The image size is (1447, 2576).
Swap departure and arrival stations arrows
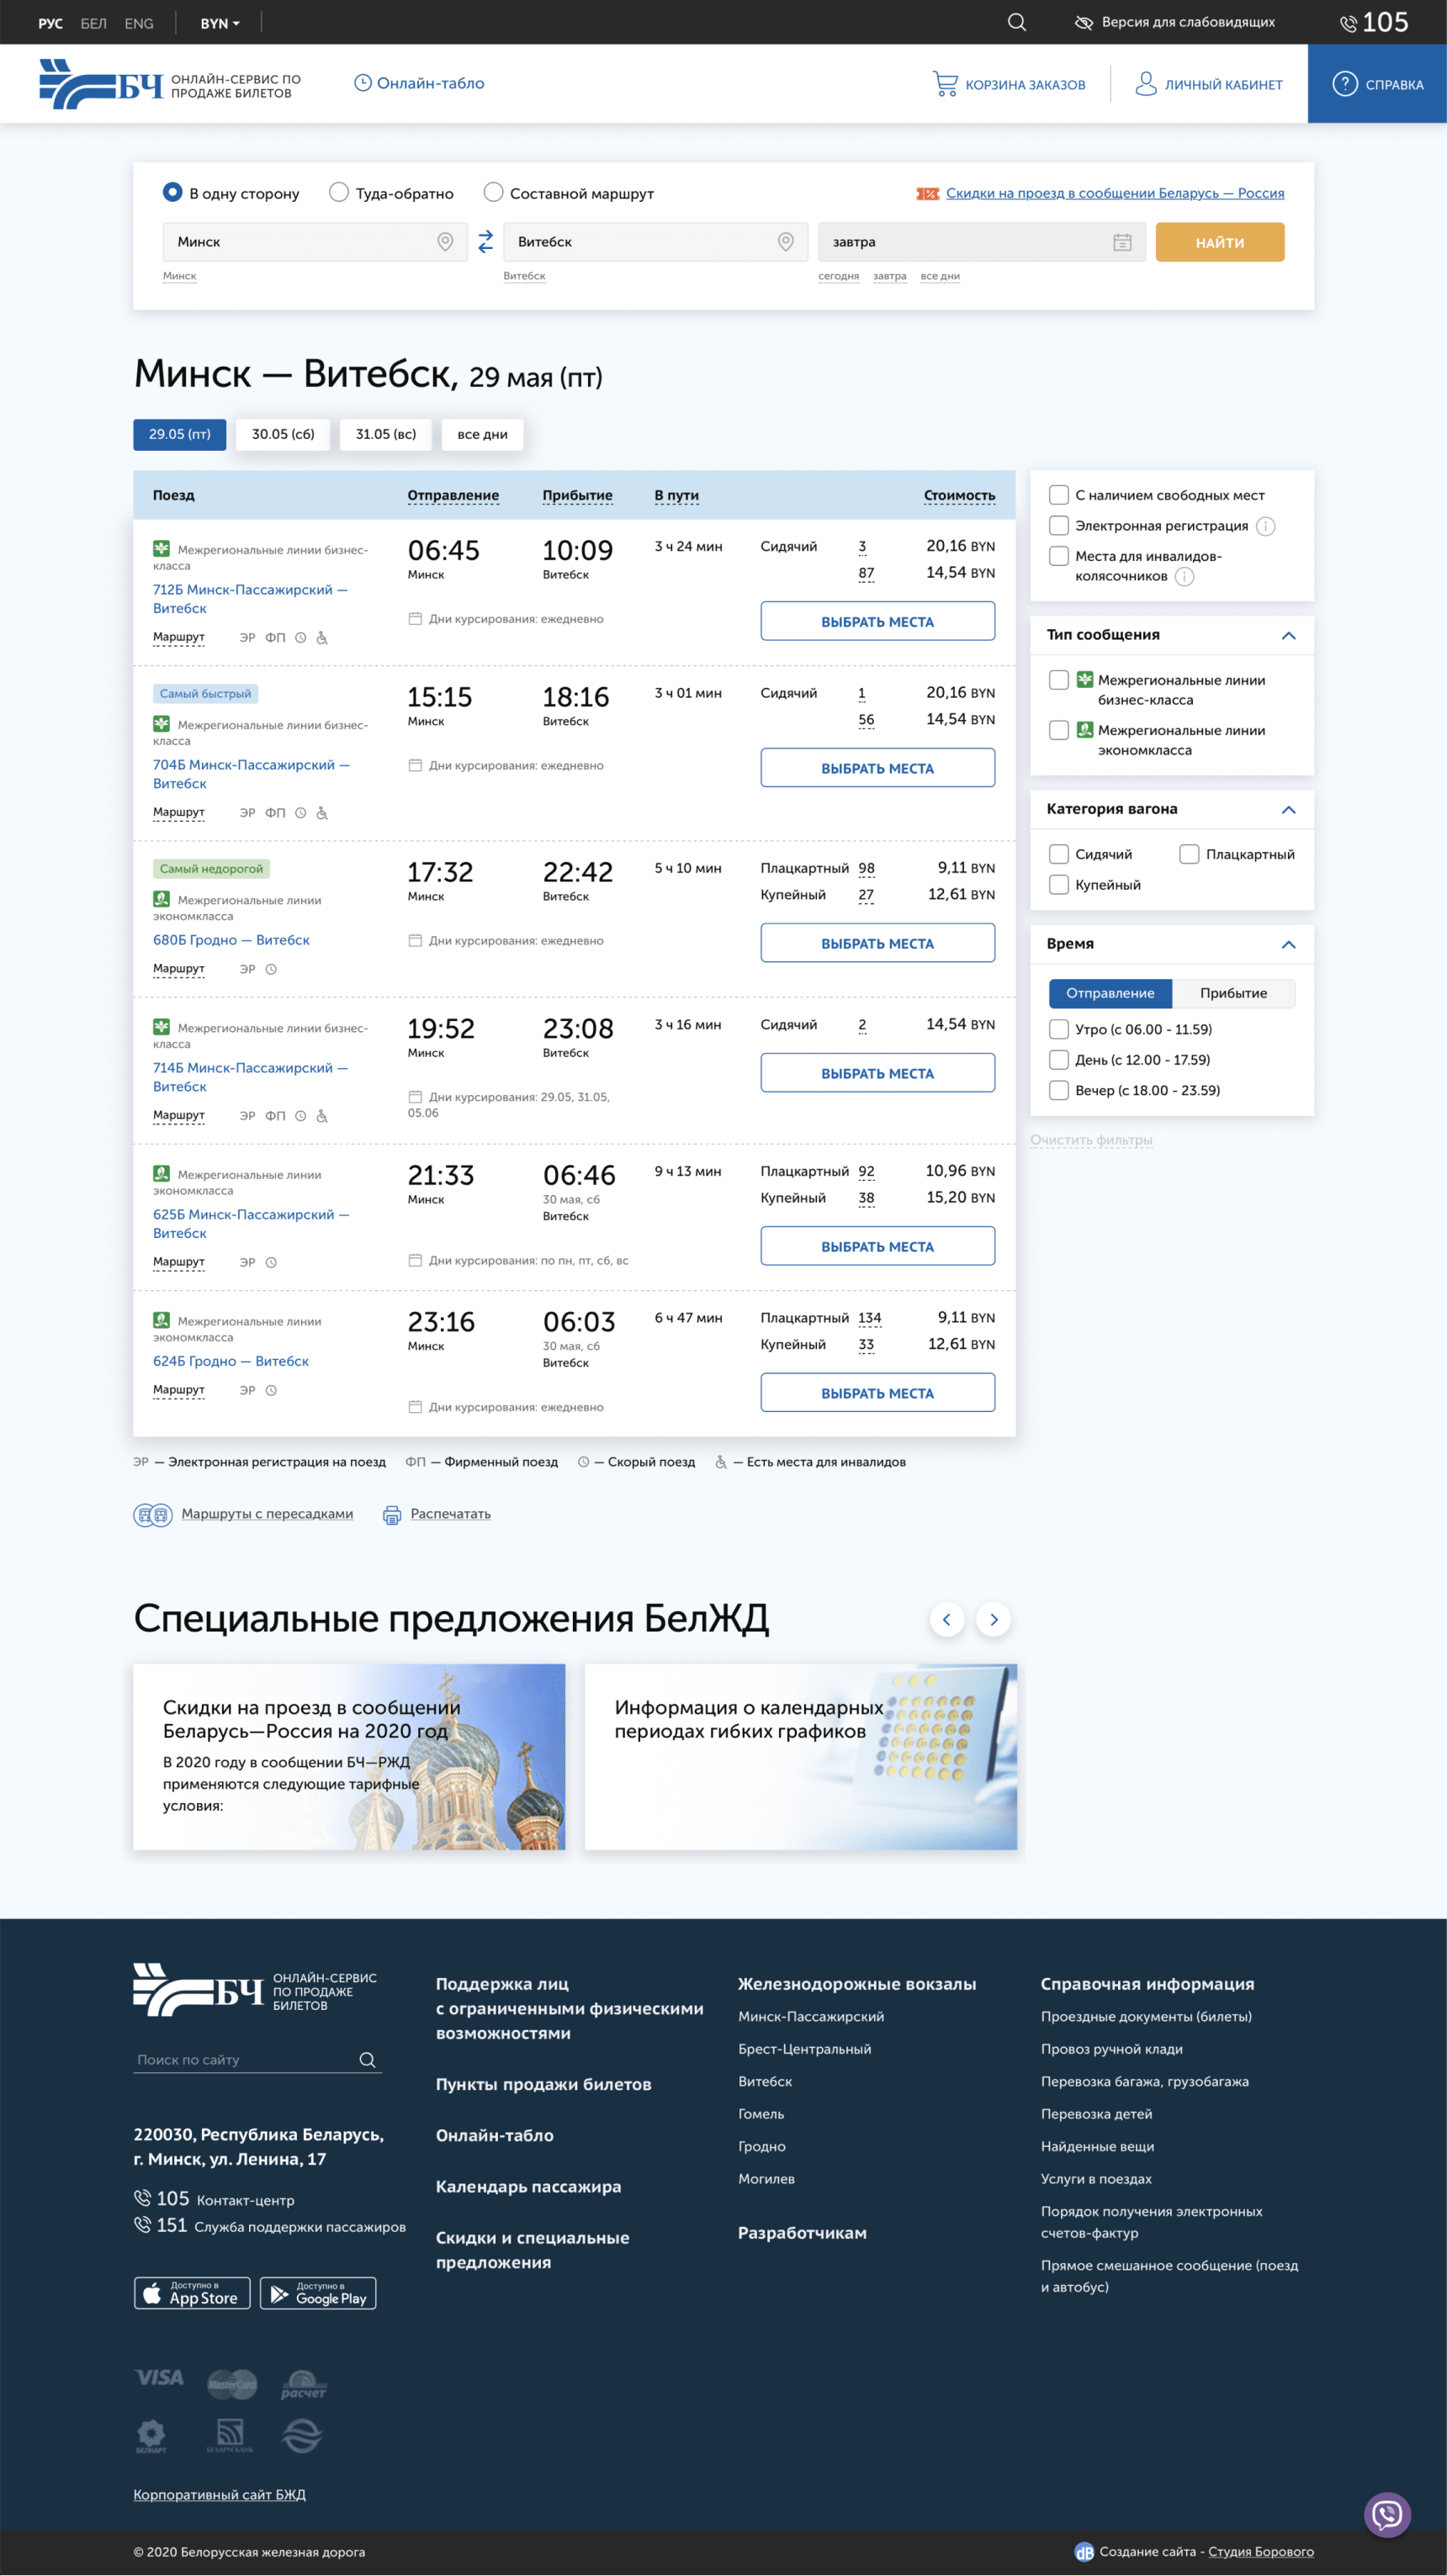[x=485, y=241]
